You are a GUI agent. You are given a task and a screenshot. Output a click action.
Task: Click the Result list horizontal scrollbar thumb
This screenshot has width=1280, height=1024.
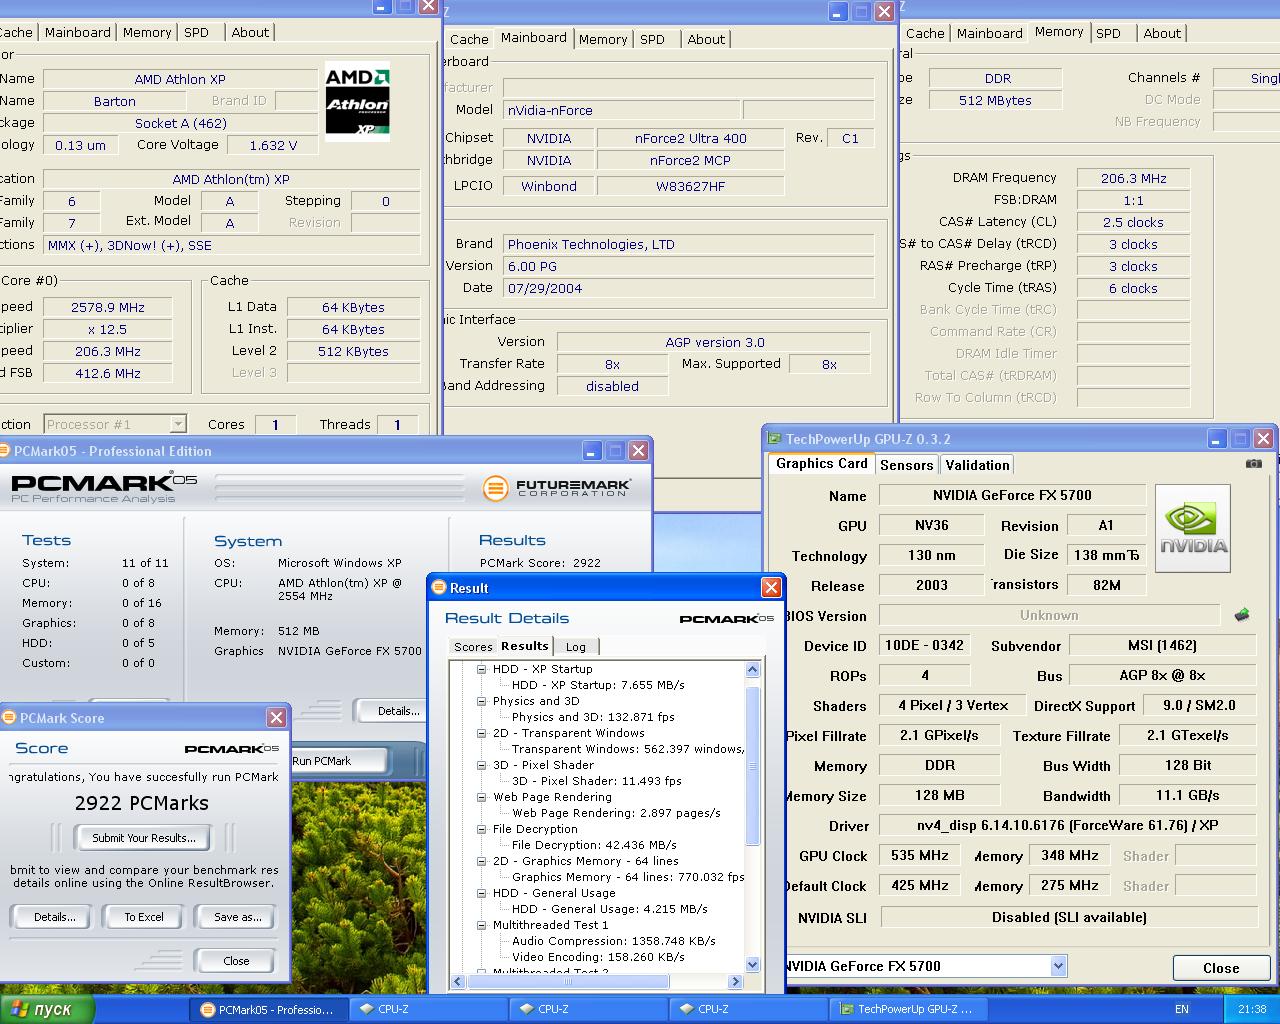pos(568,982)
